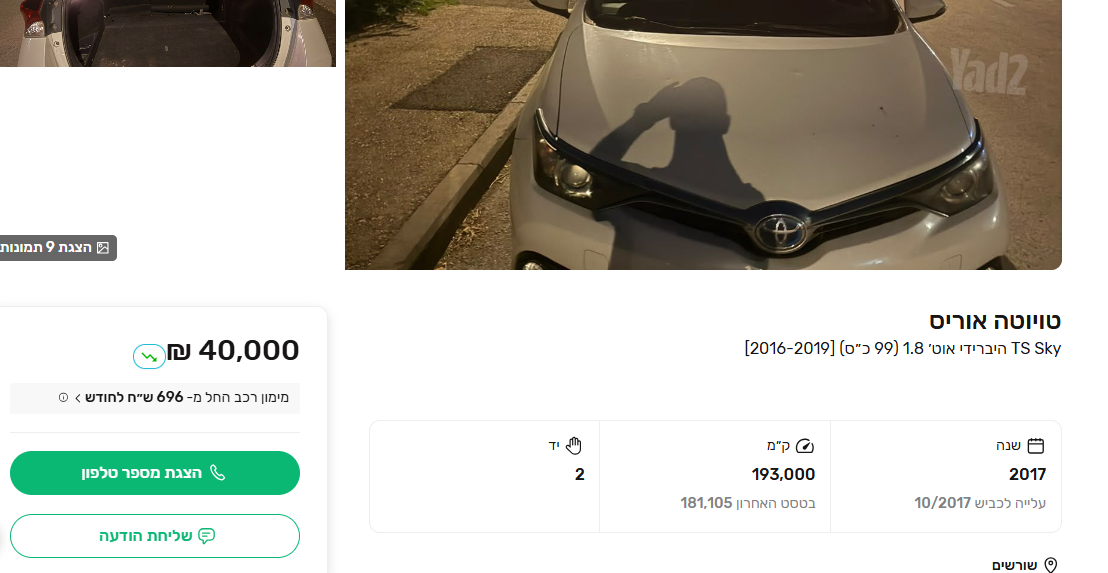Viewport: 1108px width, 573px height.
Task: Click the שורשים location text
Action: pos(1015,565)
